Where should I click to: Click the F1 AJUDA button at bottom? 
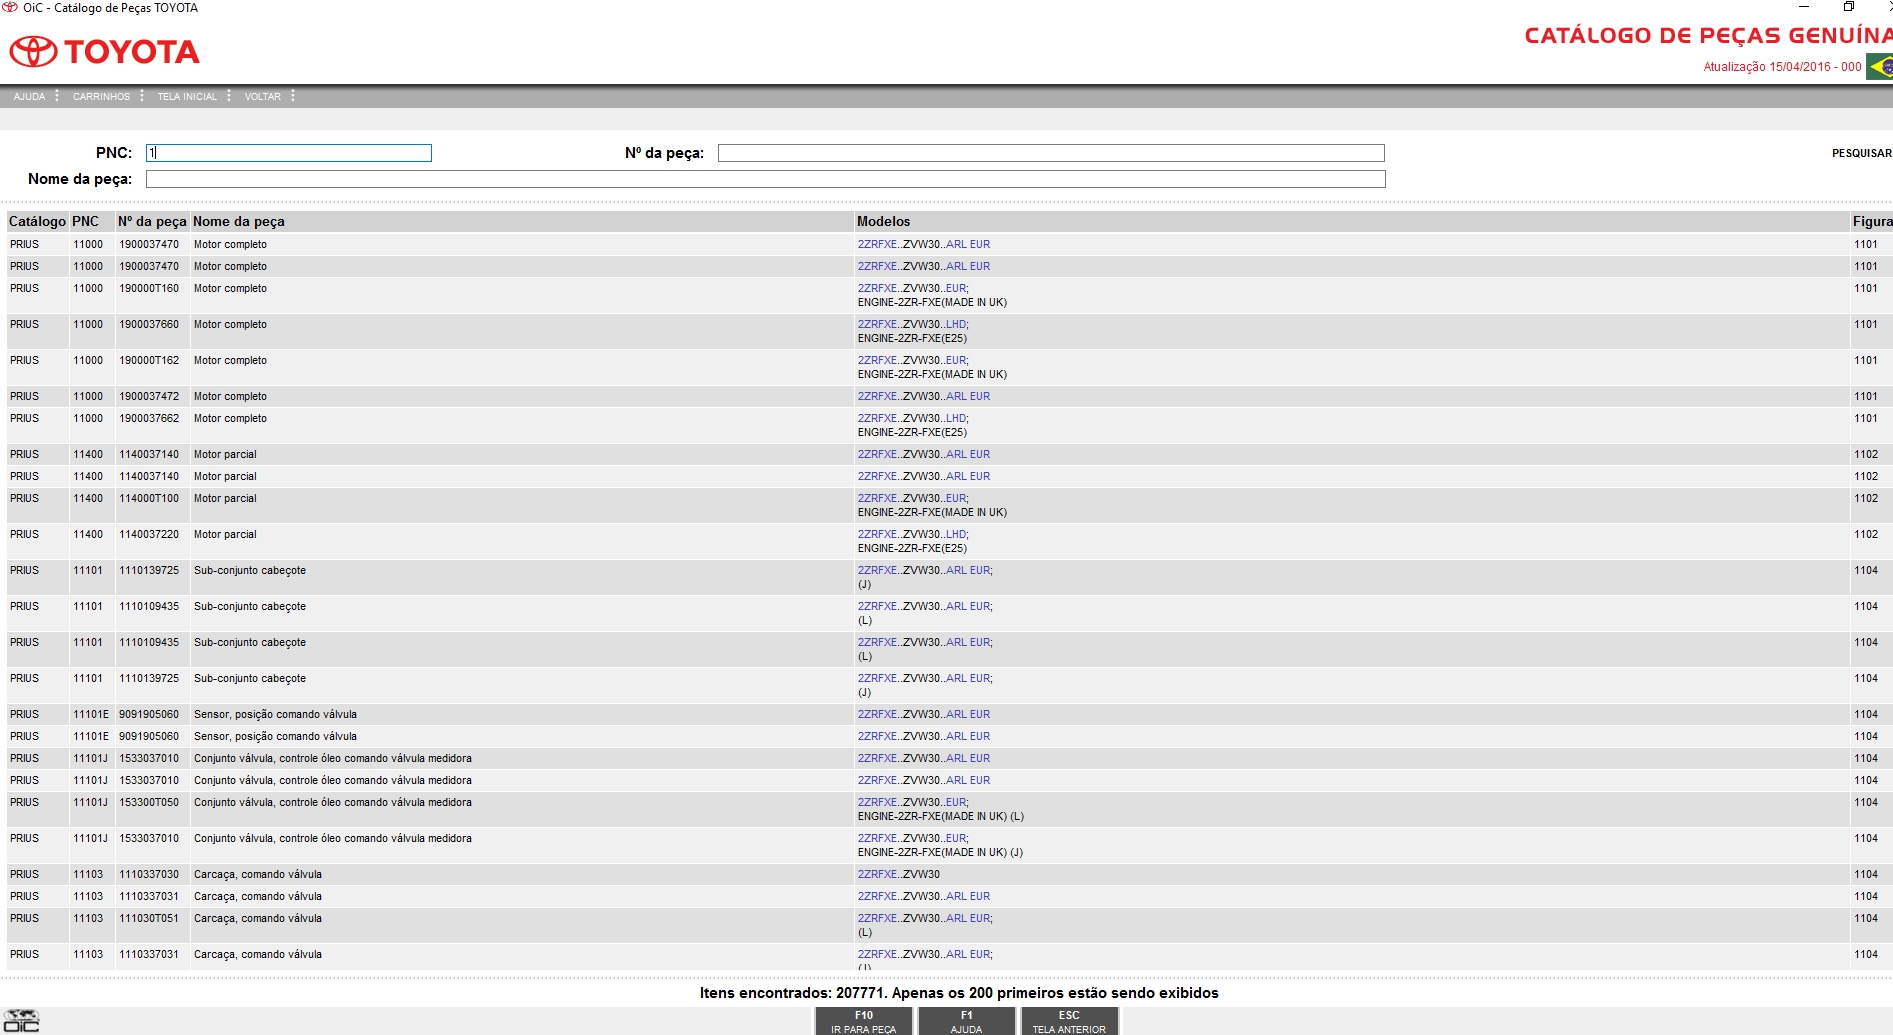tap(966, 1021)
